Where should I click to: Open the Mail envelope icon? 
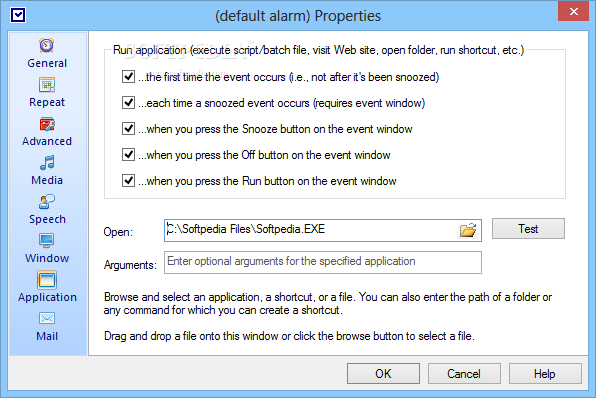(x=47, y=319)
